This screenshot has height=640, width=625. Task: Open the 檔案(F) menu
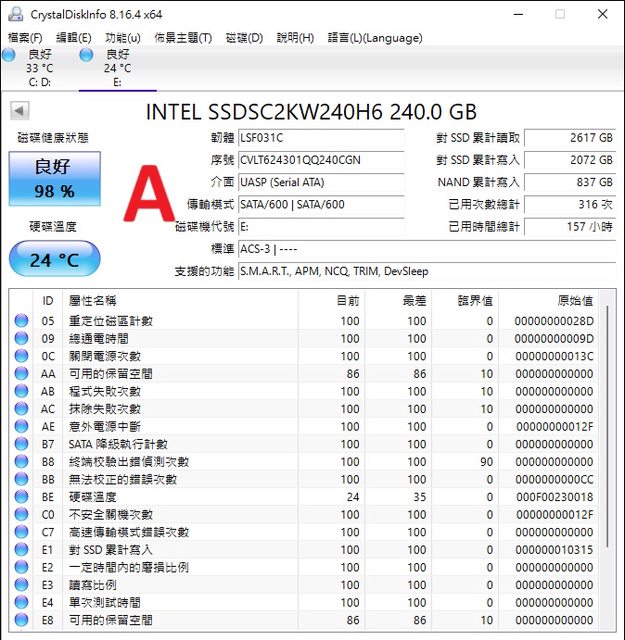click(25, 38)
